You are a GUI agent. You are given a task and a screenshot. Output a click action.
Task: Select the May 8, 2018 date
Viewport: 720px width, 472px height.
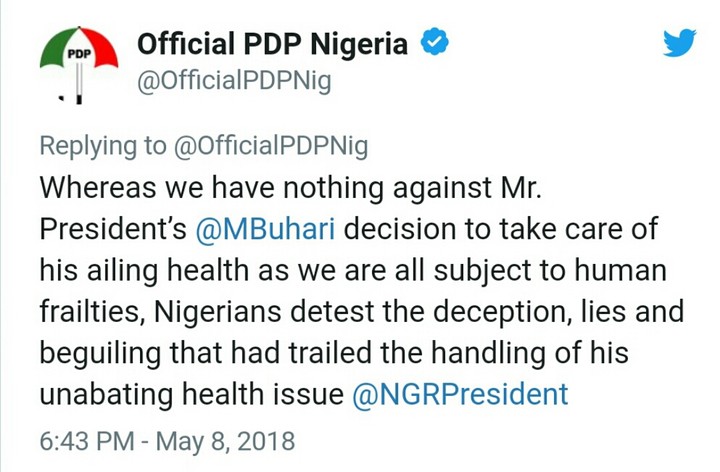[228, 440]
